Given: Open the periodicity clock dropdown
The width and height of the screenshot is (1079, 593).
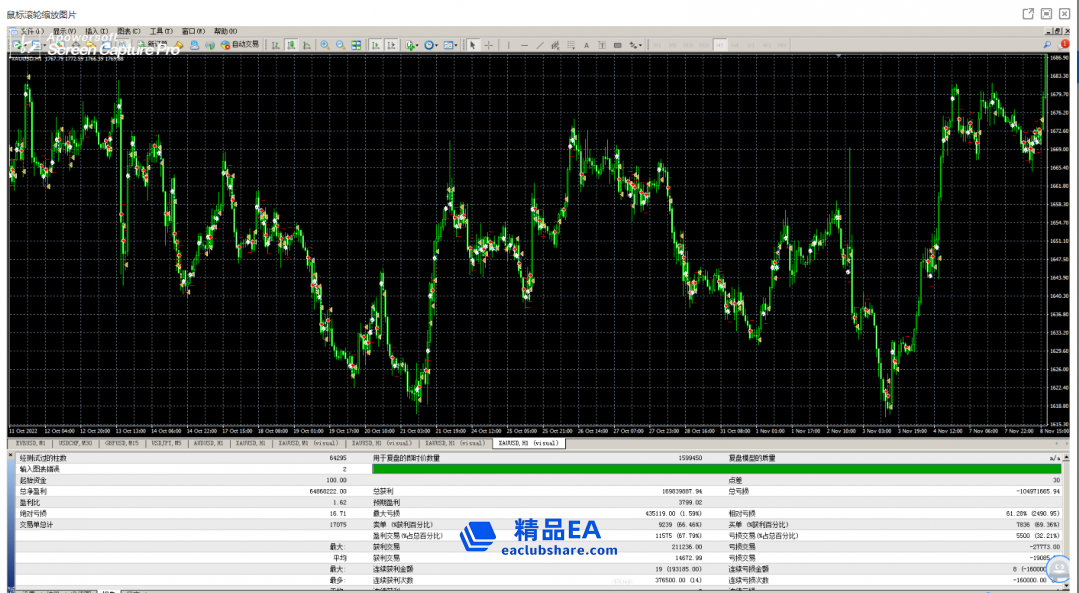Looking at the screenshot, I should pyautogui.click(x=431, y=45).
